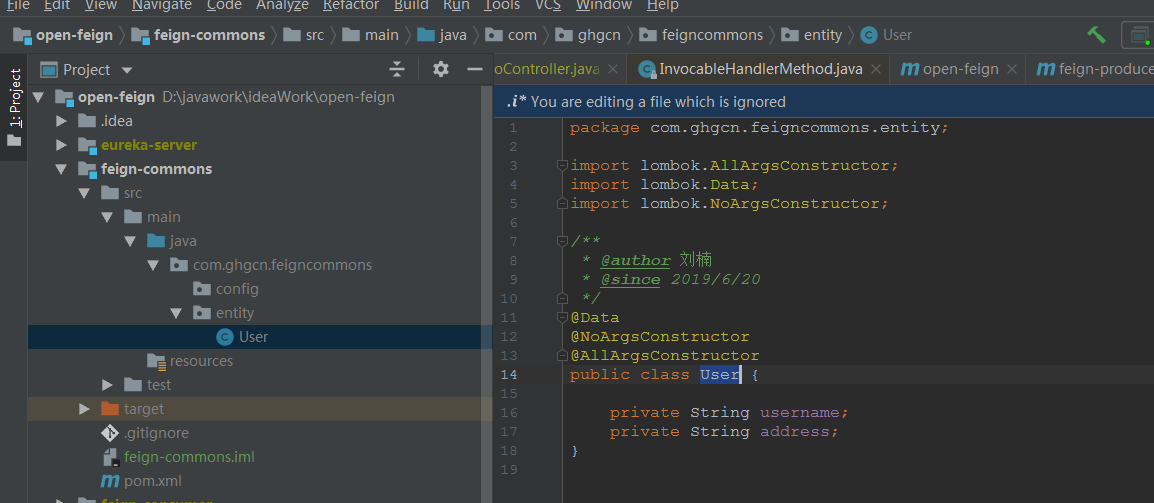Open the Run menu
The width and height of the screenshot is (1154, 503).
pos(456,5)
